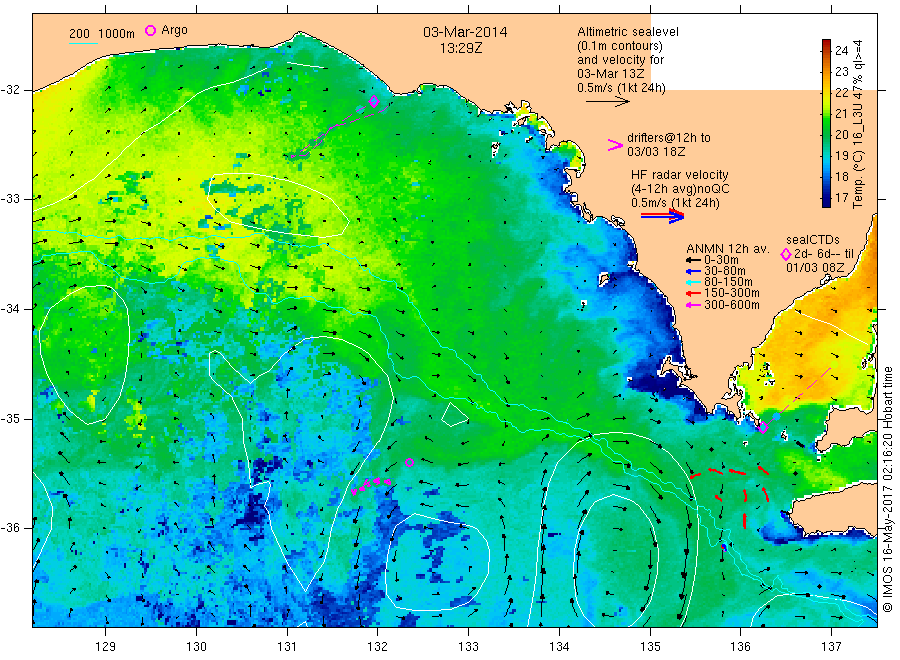Click the '13:29Z' time label
This screenshot has height=660, width=900.
[461, 48]
